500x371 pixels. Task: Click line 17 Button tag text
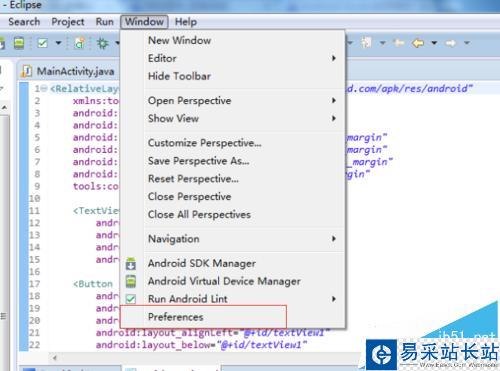(x=93, y=284)
